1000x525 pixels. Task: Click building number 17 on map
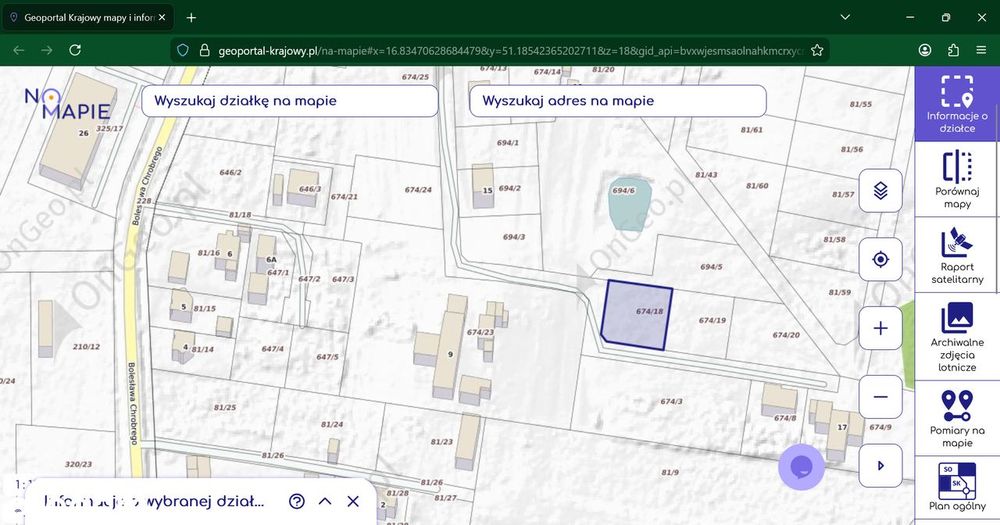[842, 427]
